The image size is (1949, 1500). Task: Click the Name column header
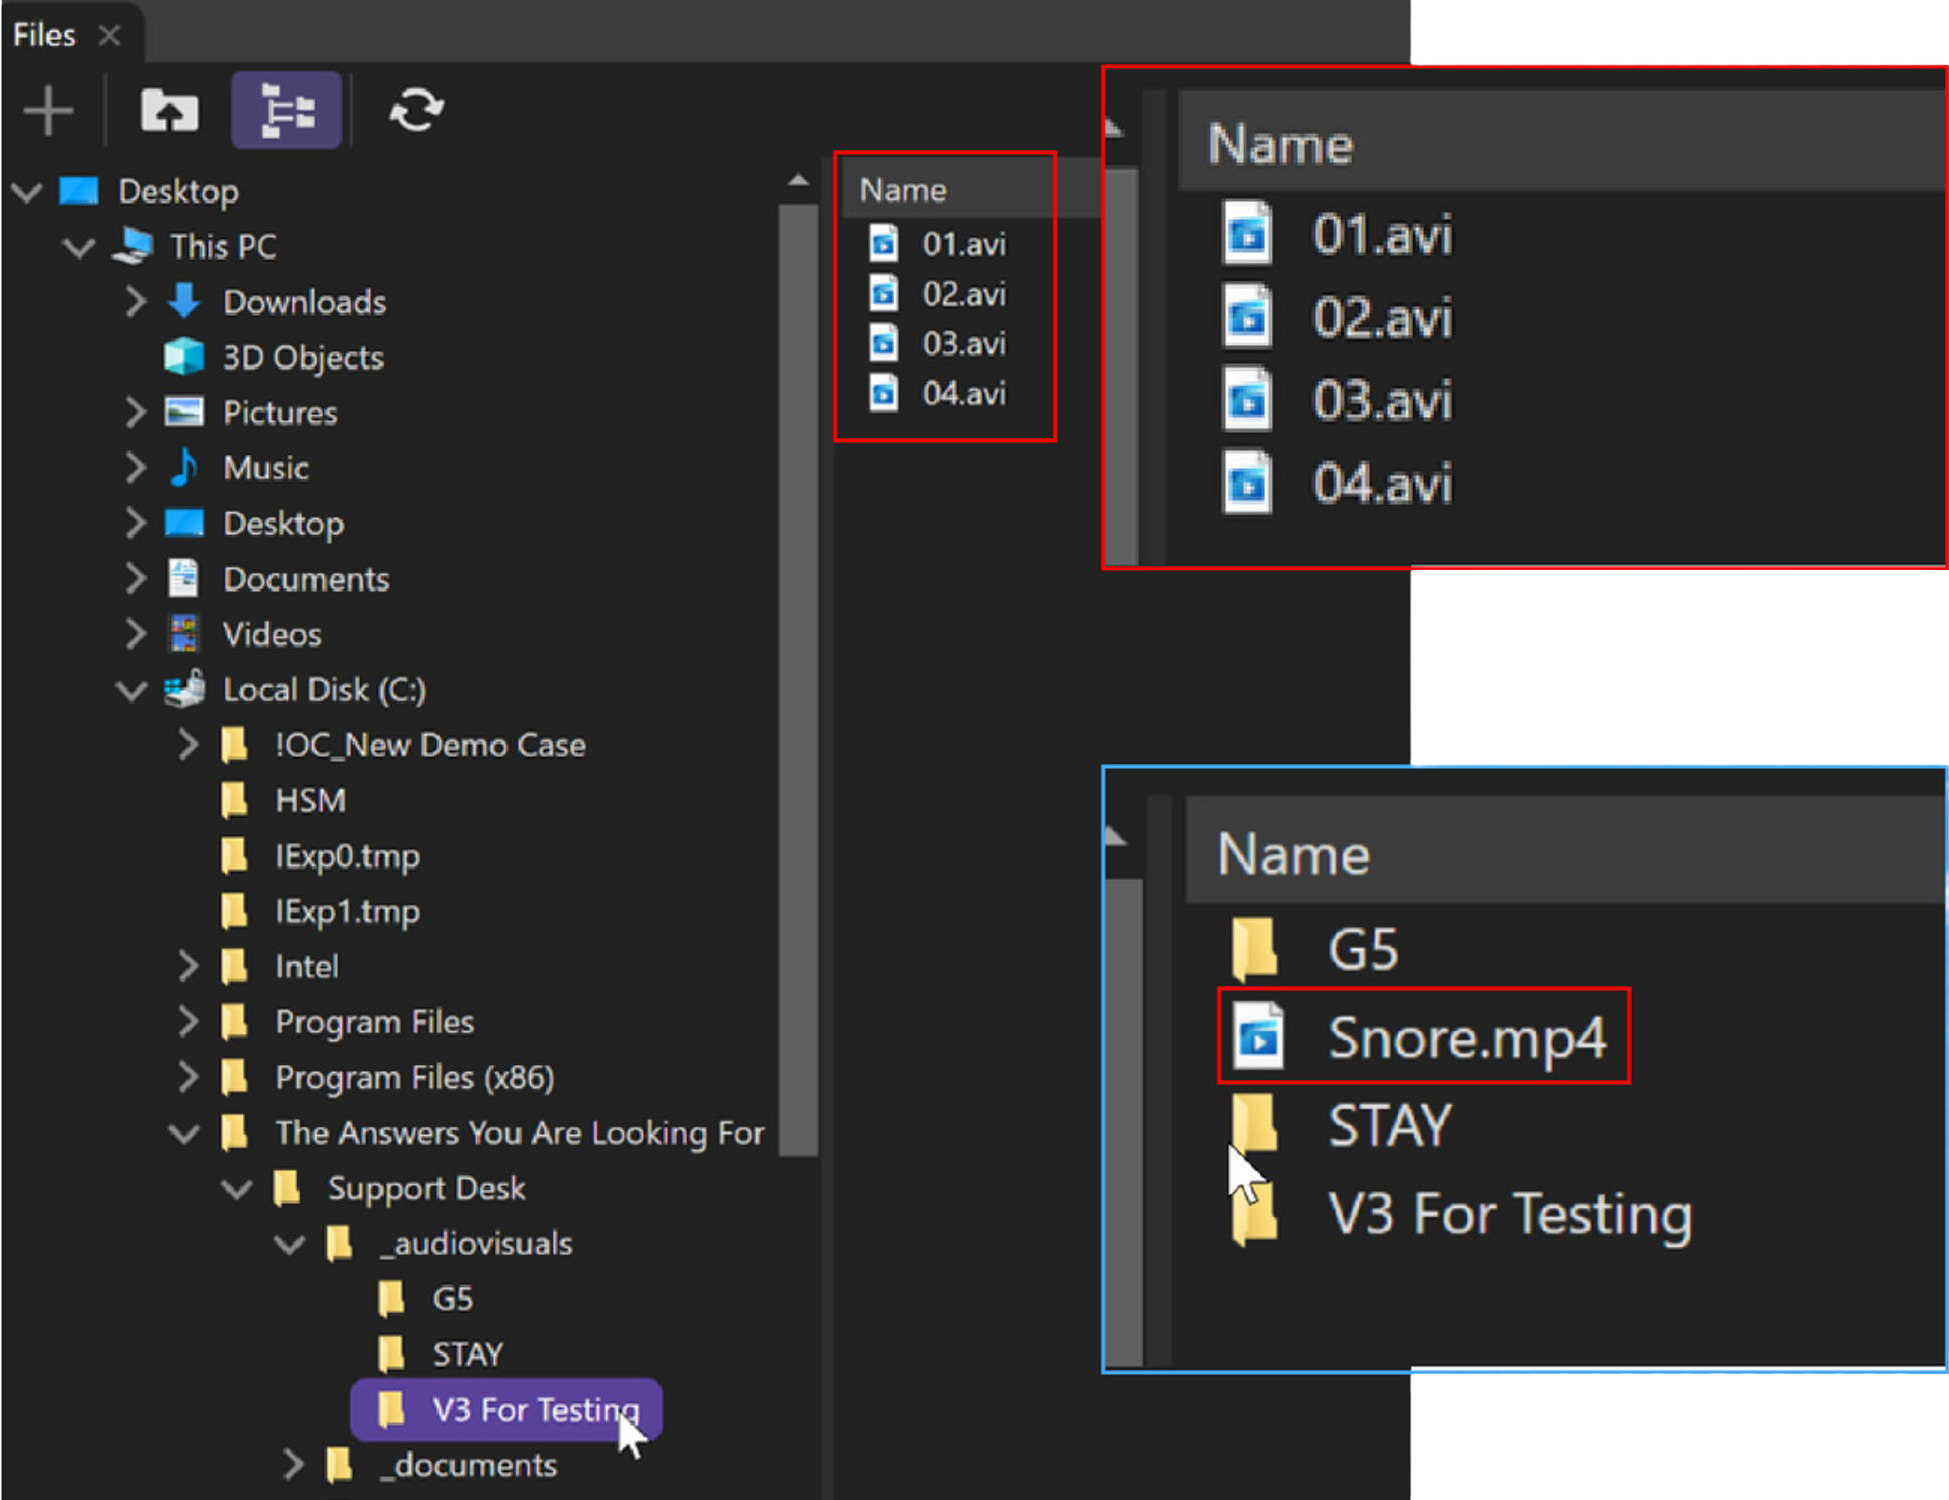pyautogui.click(x=903, y=190)
